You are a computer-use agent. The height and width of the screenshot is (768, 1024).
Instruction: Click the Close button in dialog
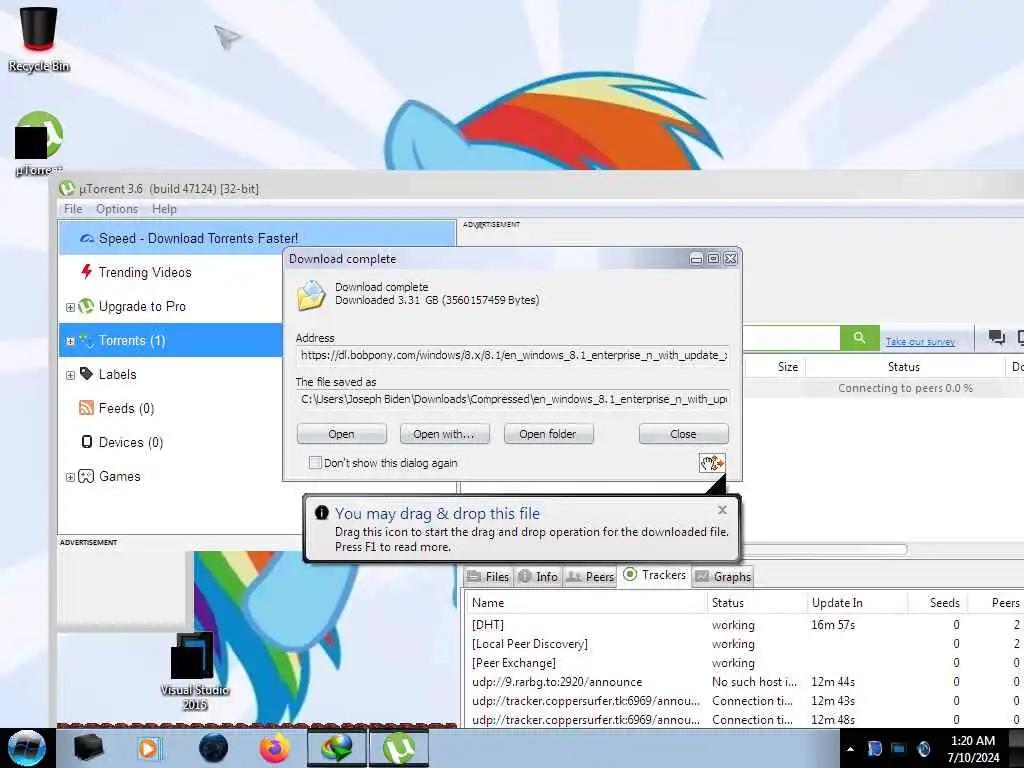tap(683, 434)
